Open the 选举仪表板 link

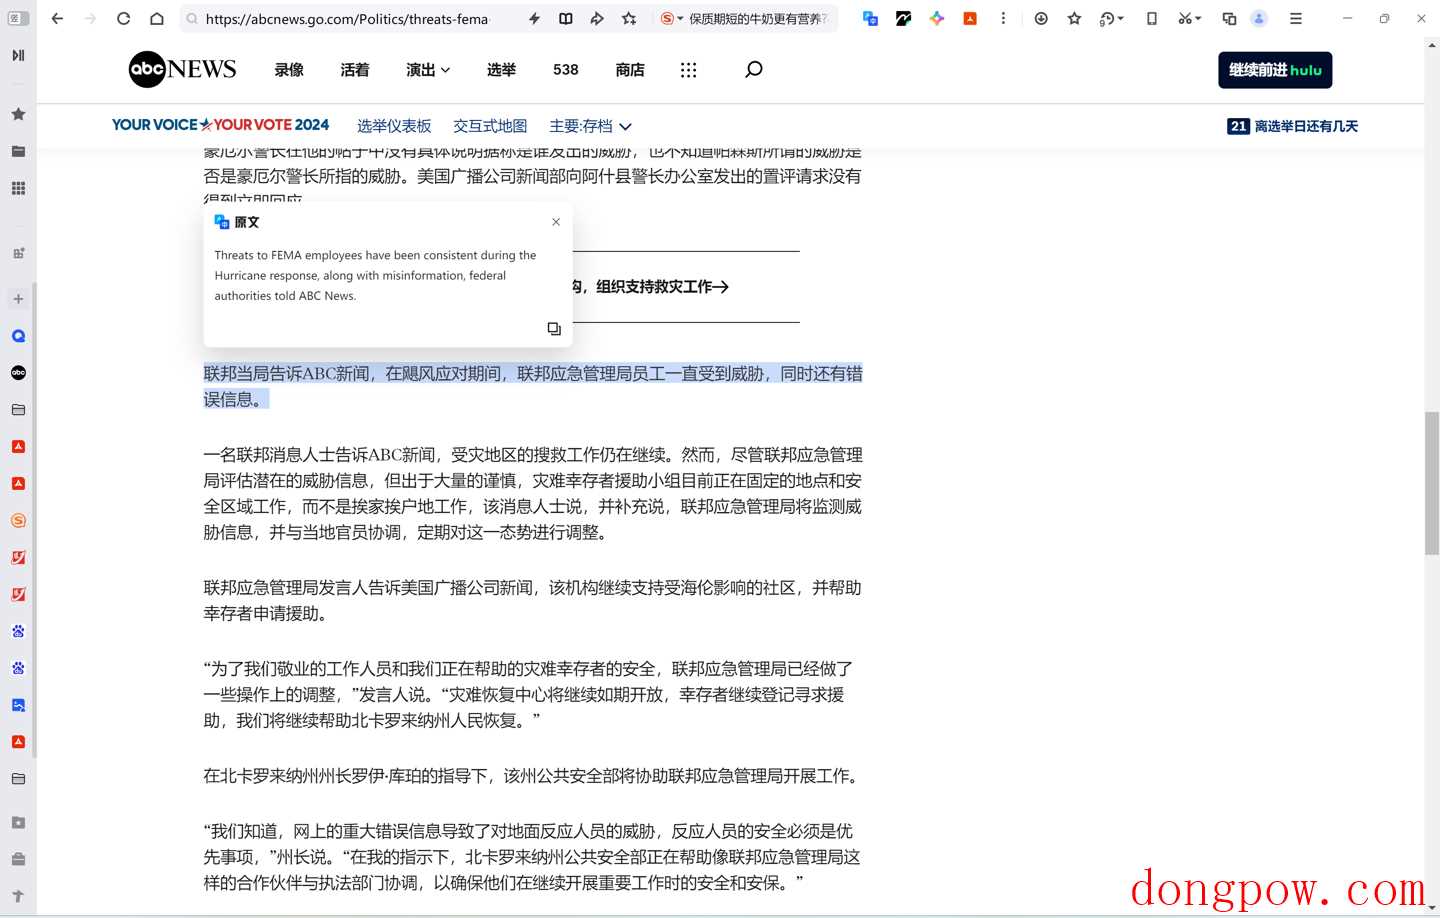(x=394, y=126)
